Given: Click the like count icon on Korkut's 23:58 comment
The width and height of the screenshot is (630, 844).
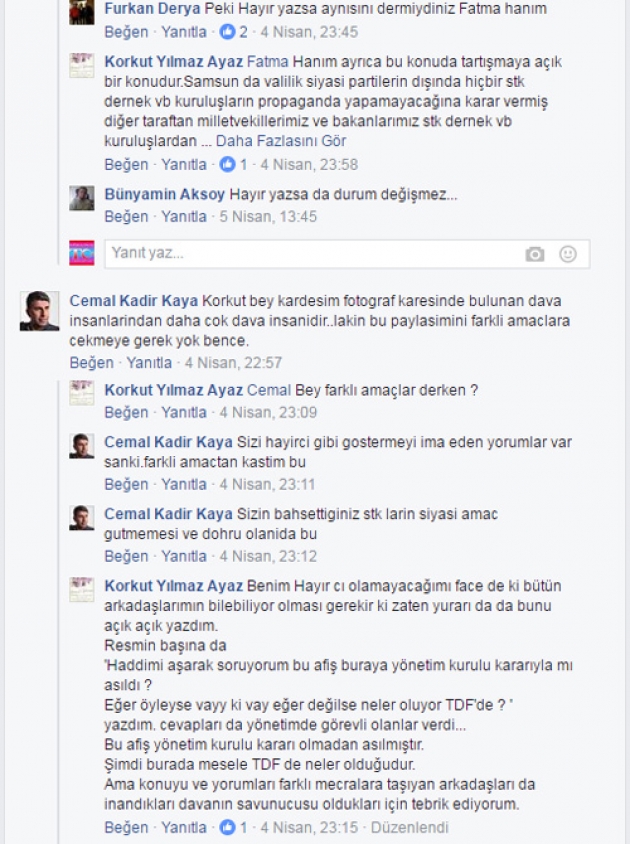Looking at the screenshot, I should point(227,164).
